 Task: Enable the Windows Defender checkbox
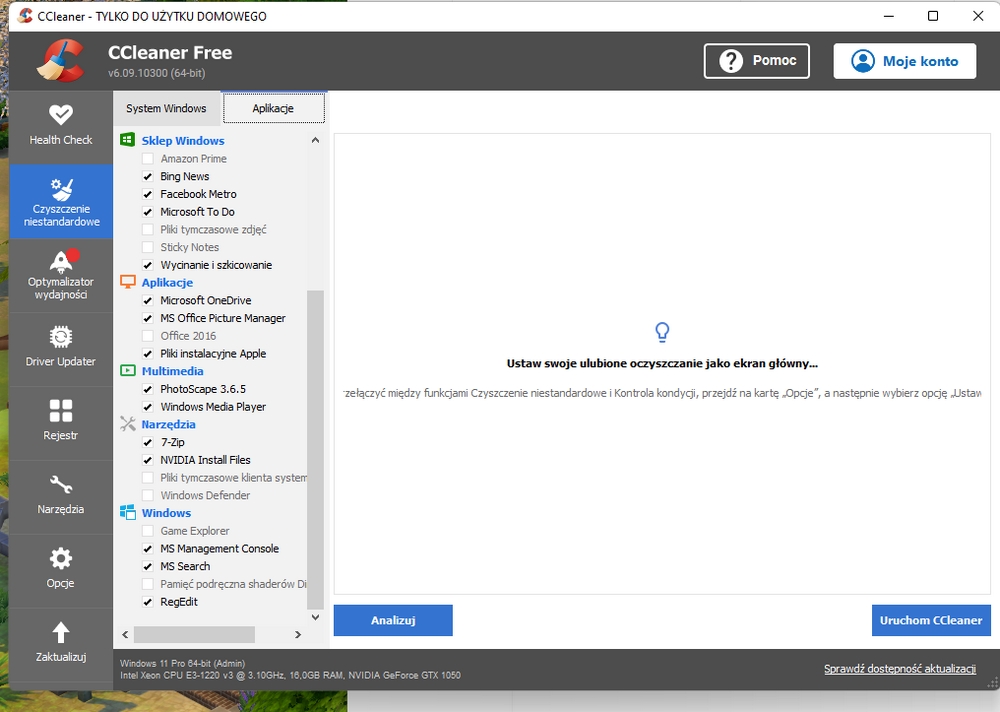(148, 495)
